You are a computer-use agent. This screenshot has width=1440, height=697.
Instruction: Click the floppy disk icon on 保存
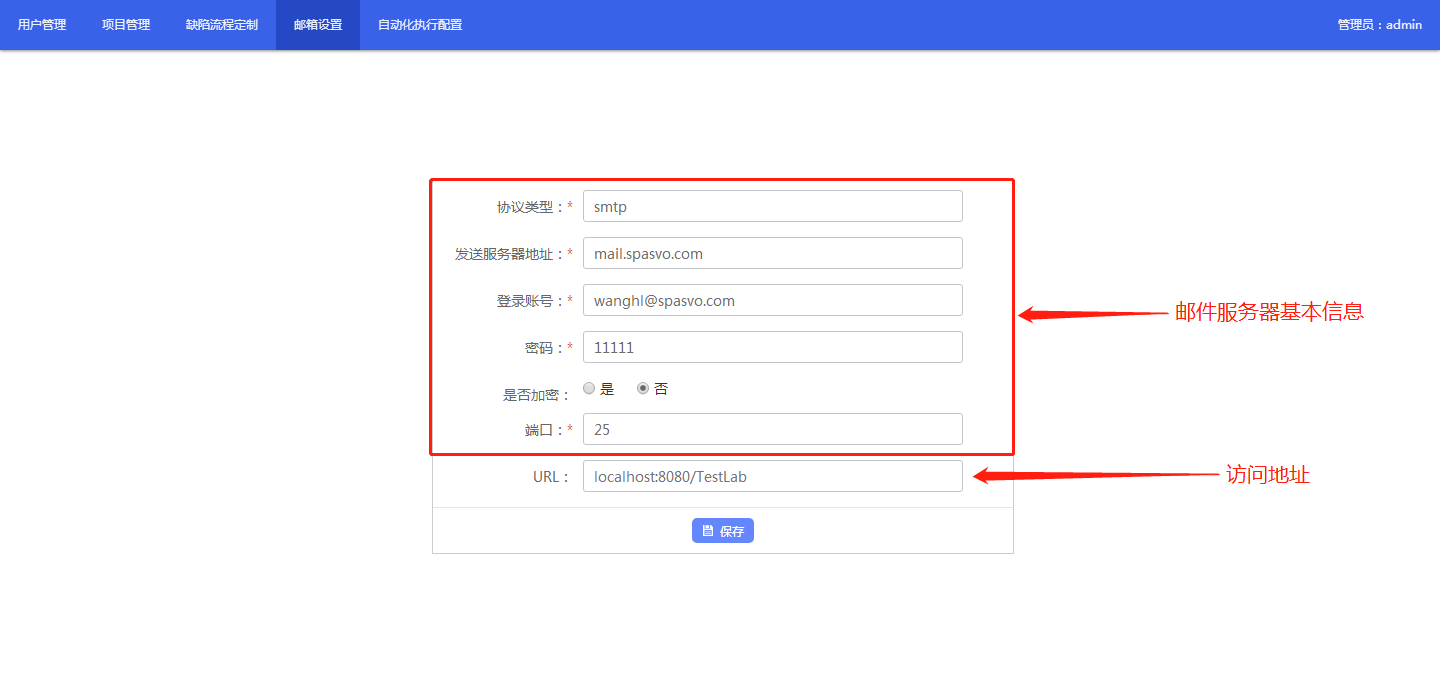click(x=708, y=531)
